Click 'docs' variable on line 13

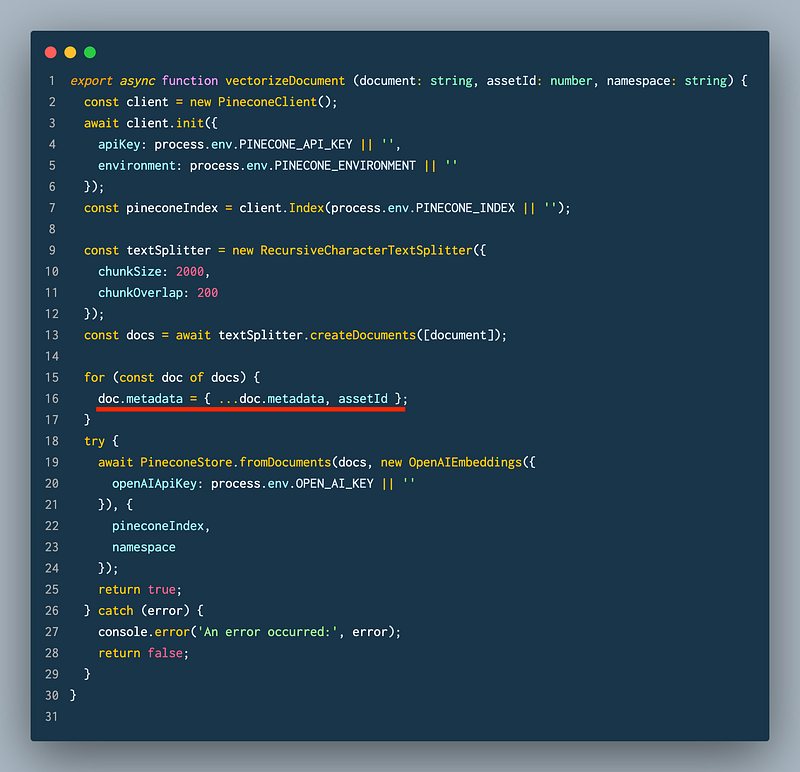[140, 335]
